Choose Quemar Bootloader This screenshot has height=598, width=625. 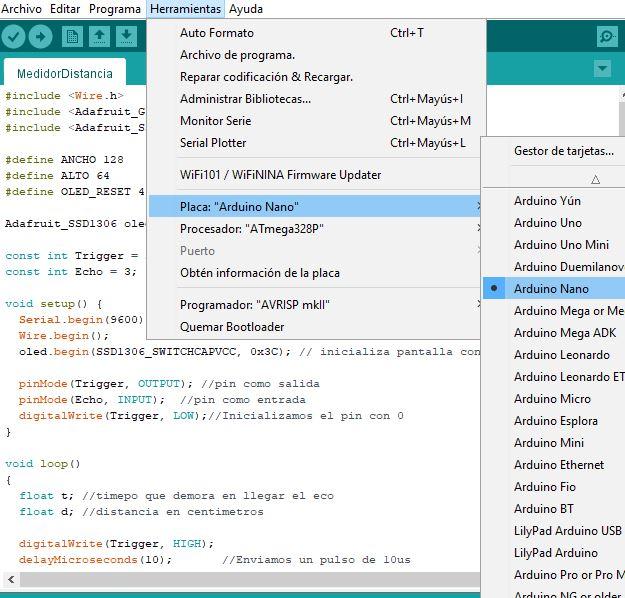314,327
